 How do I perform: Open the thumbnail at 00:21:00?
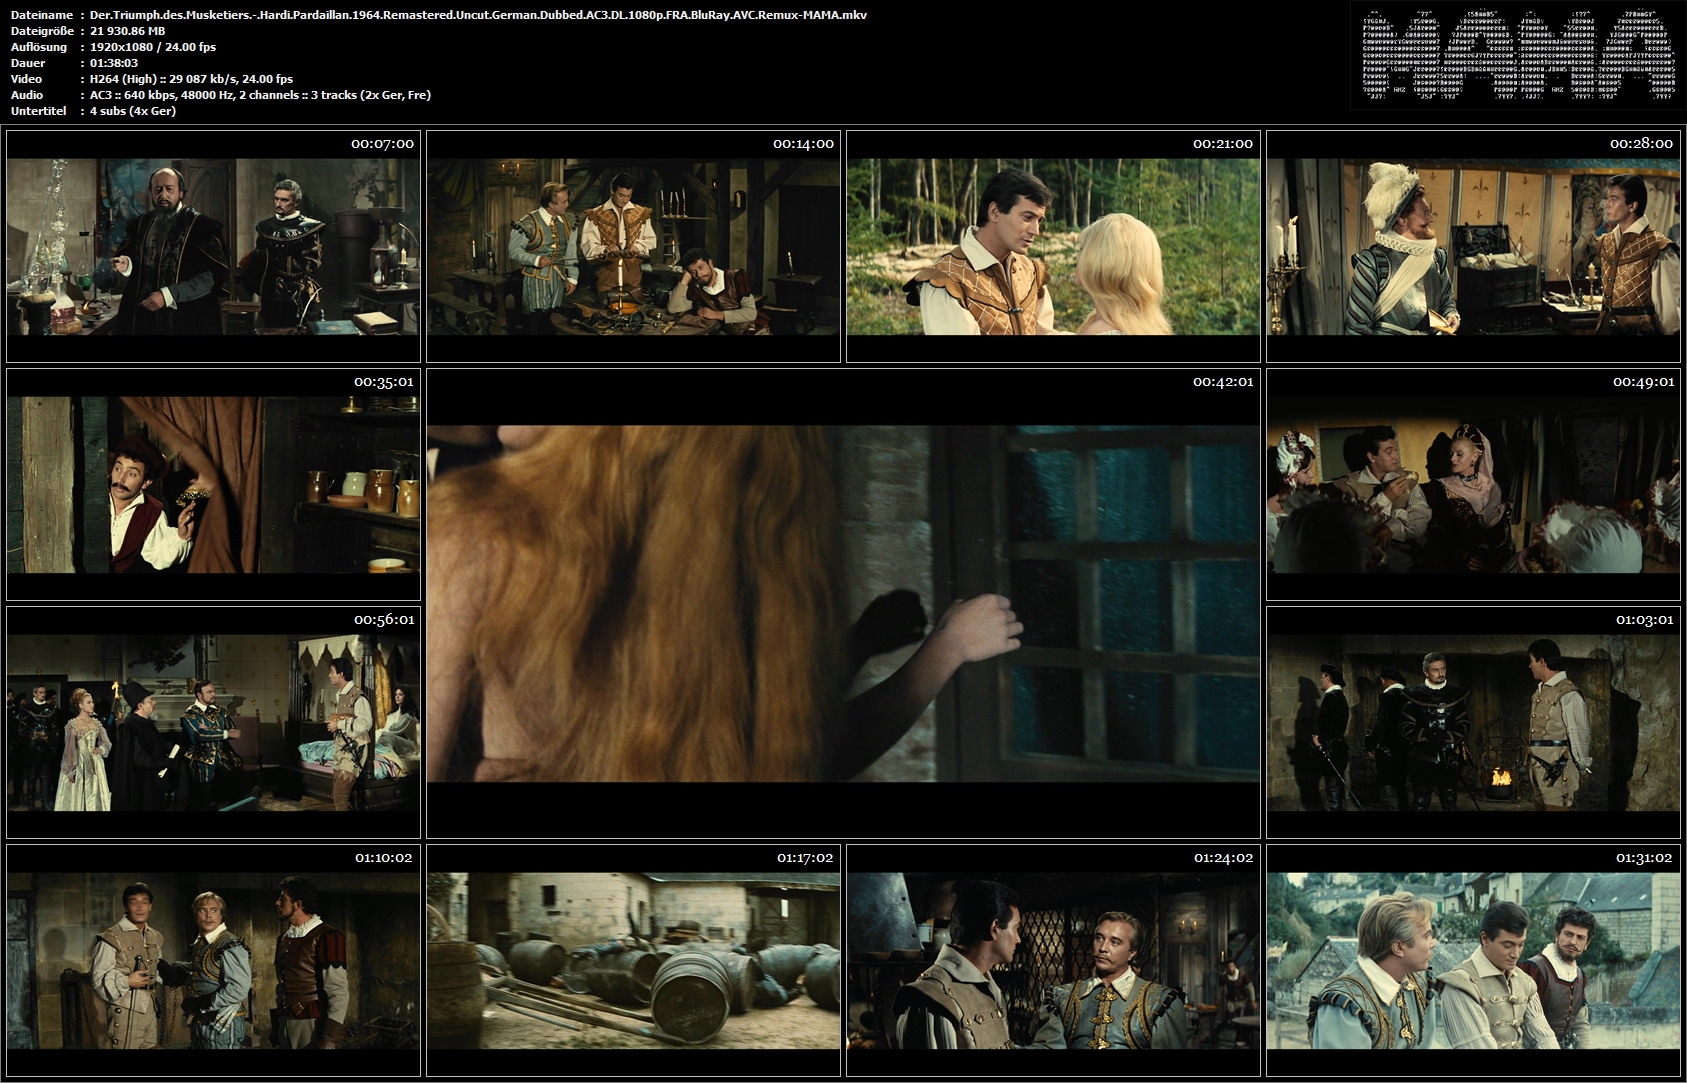(x=1053, y=246)
